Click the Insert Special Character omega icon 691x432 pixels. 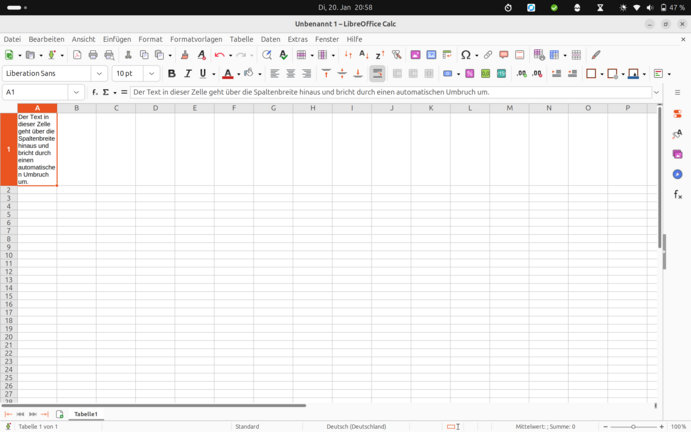pyautogui.click(x=465, y=55)
